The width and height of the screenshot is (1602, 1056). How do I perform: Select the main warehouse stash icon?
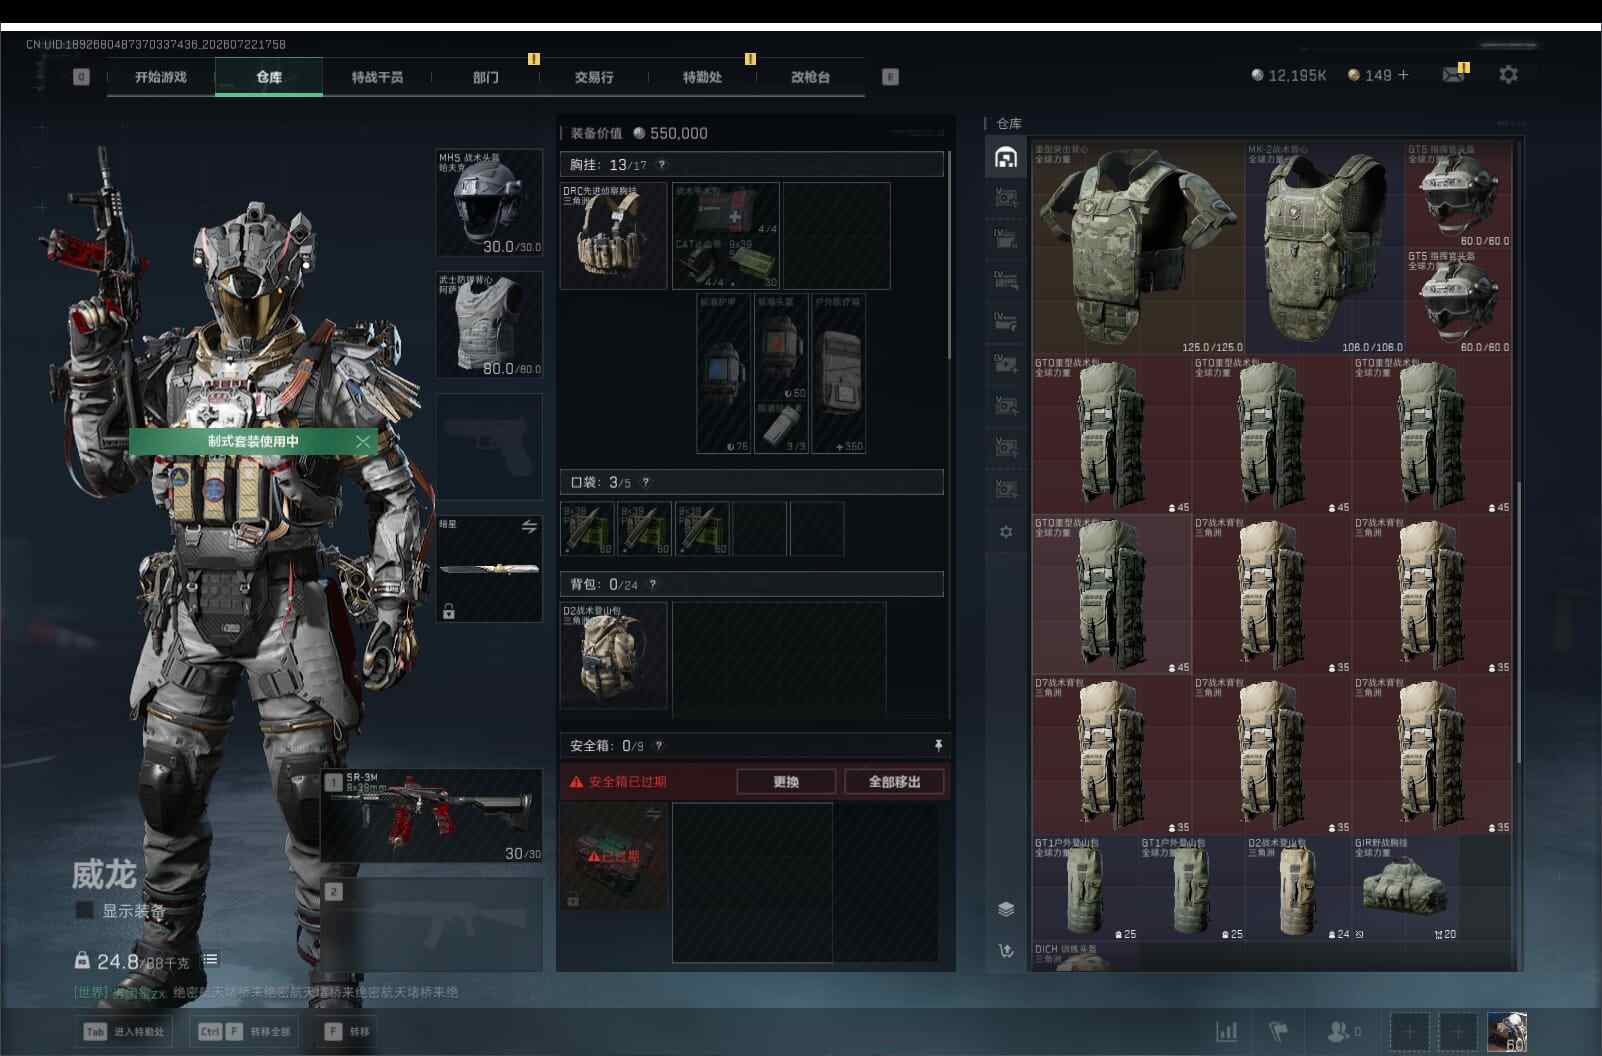[1006, 157]
